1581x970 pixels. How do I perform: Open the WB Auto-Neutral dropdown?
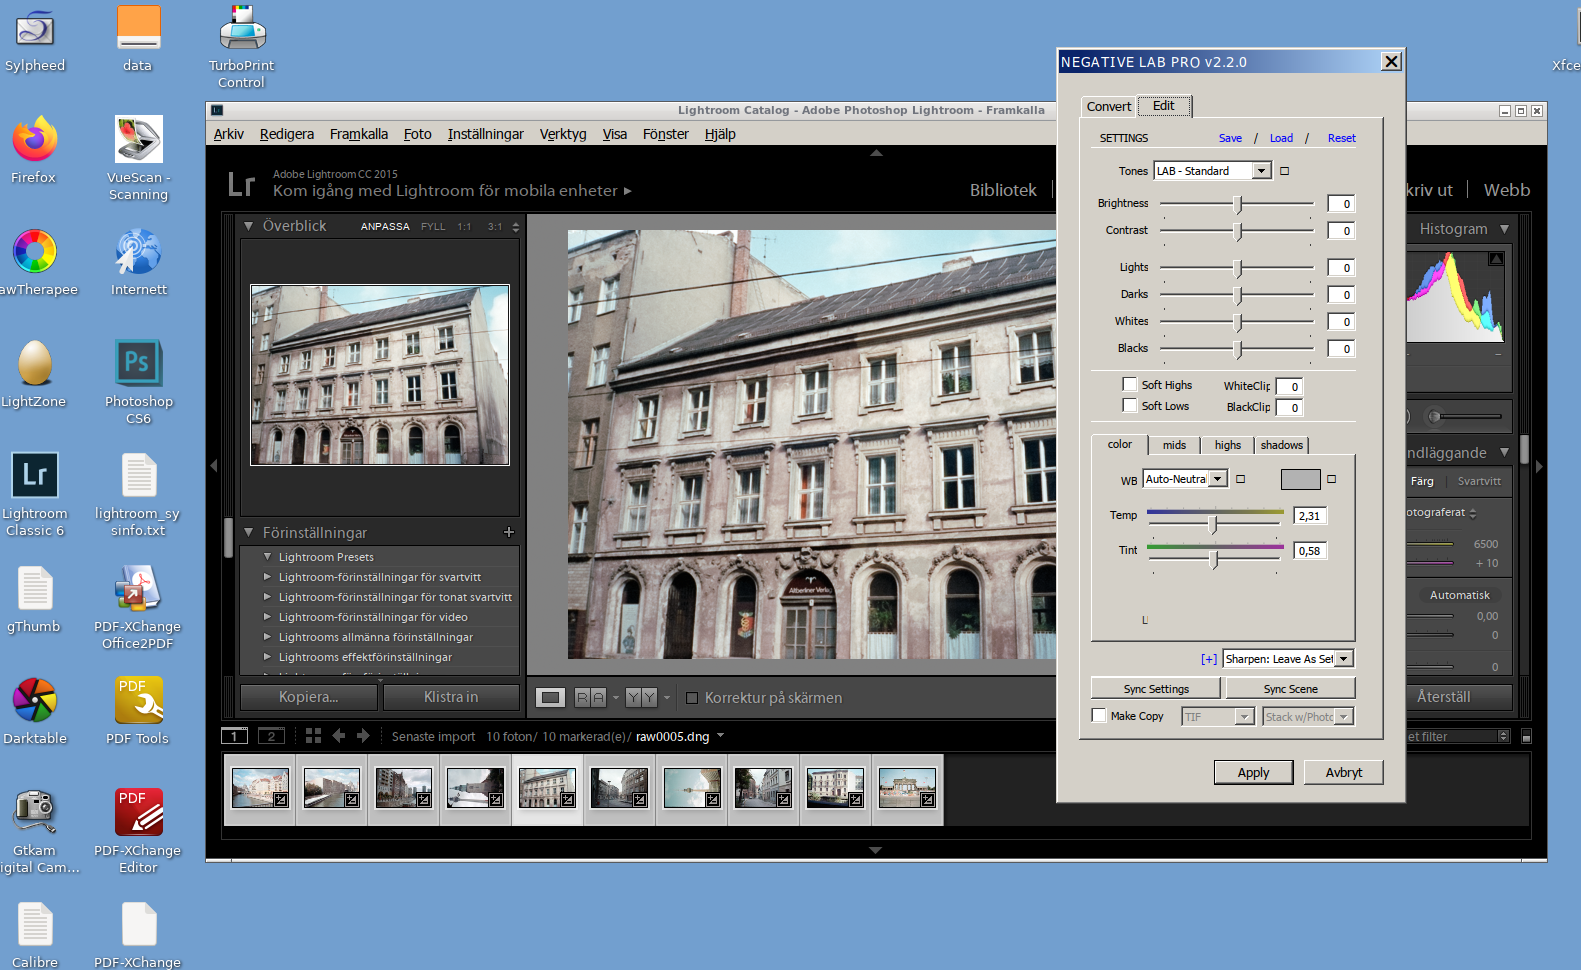(x=1185, y=479)
